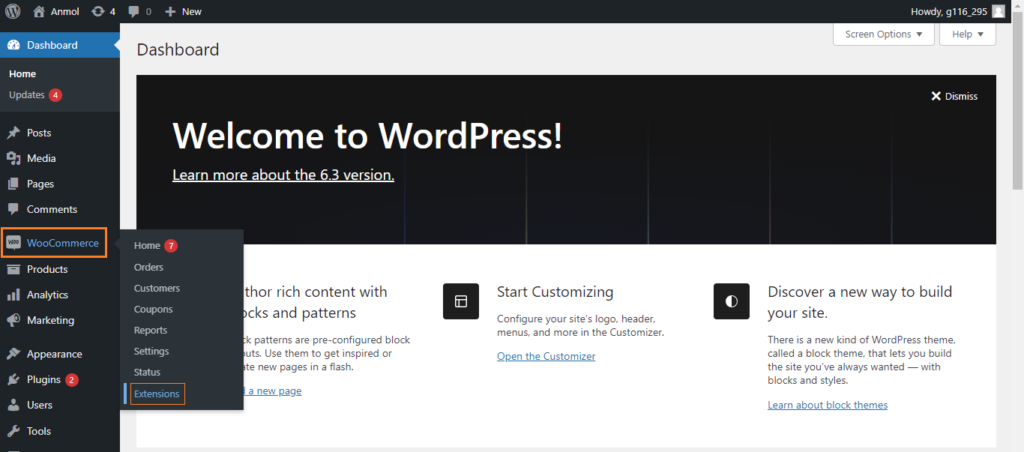The height and width of the screenshot is (452, 1024).
Task: Expand the Screen Options dropdown
Action: 884,34
